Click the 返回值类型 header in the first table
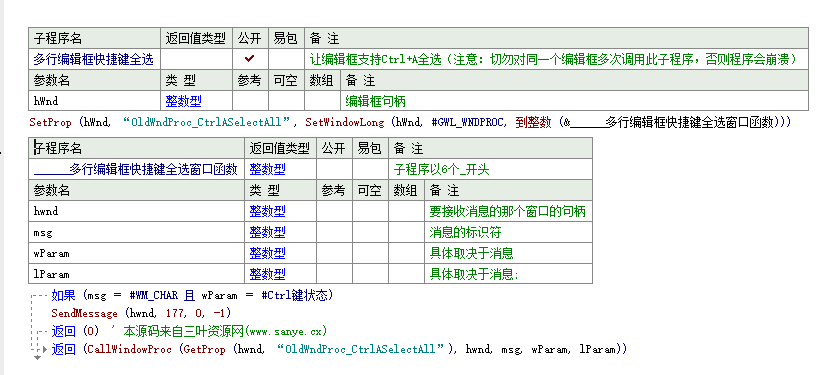 click(x=196, y=38)
